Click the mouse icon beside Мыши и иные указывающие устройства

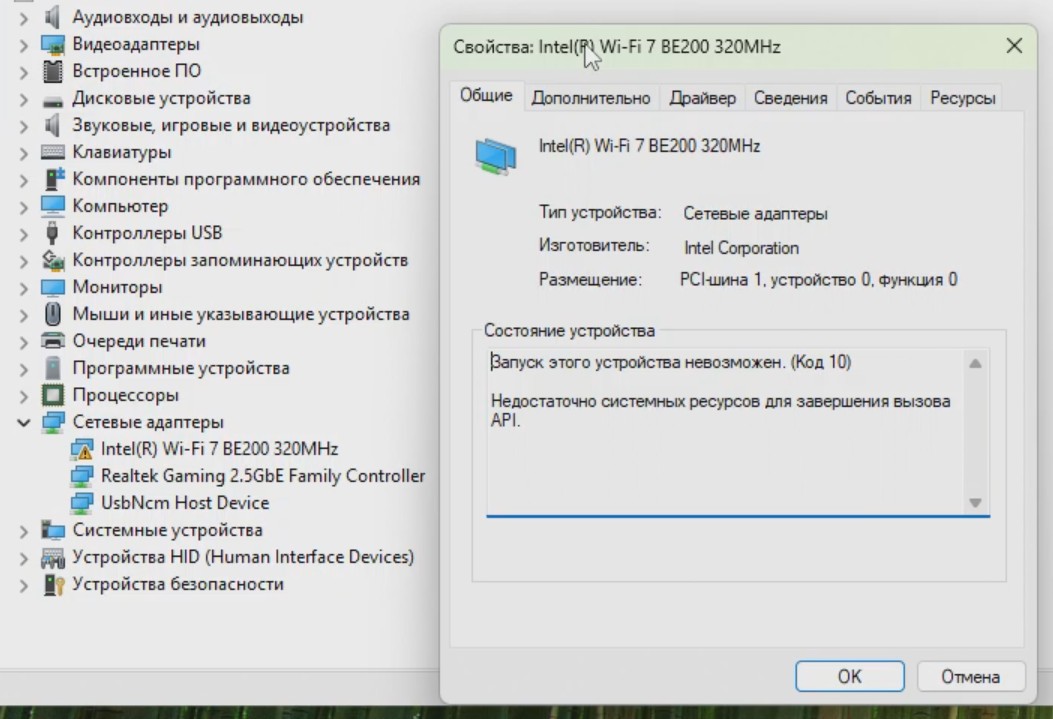pos(52,314)
